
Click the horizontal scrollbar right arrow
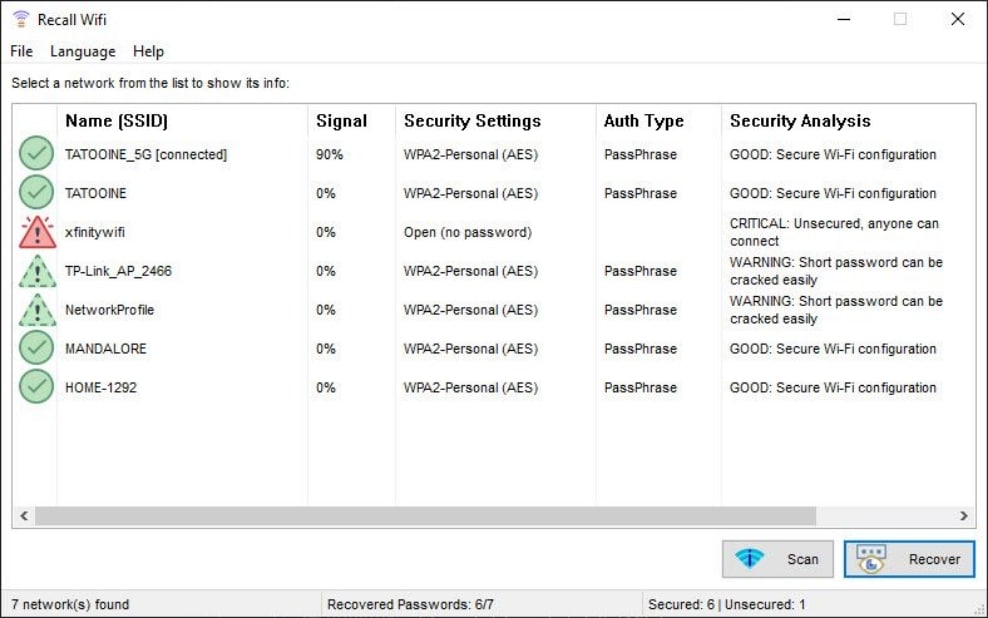coord(964,516)
